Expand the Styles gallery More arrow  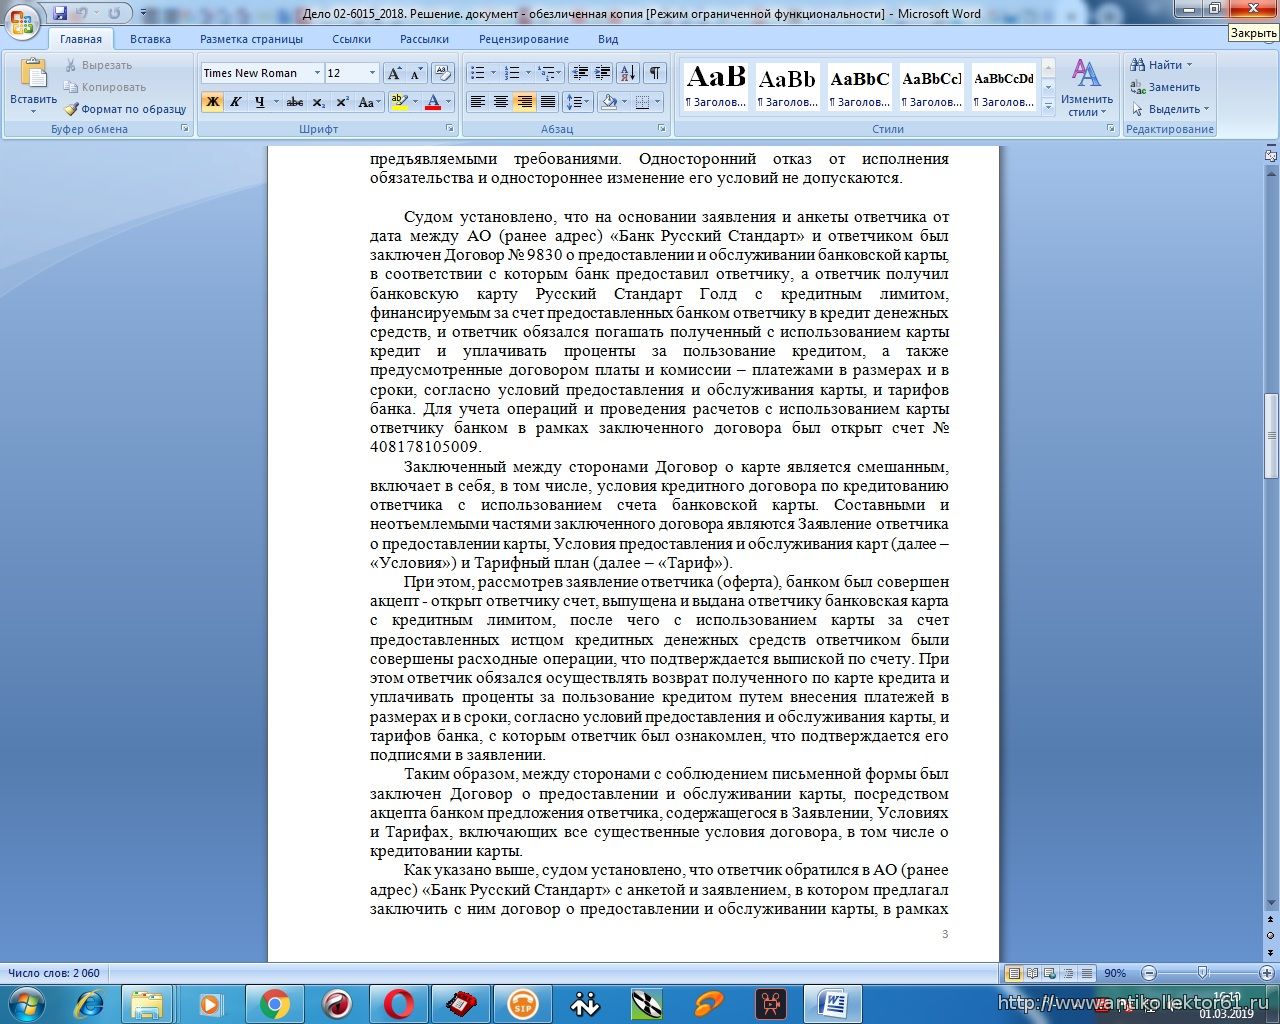[x=1048, y=105]
